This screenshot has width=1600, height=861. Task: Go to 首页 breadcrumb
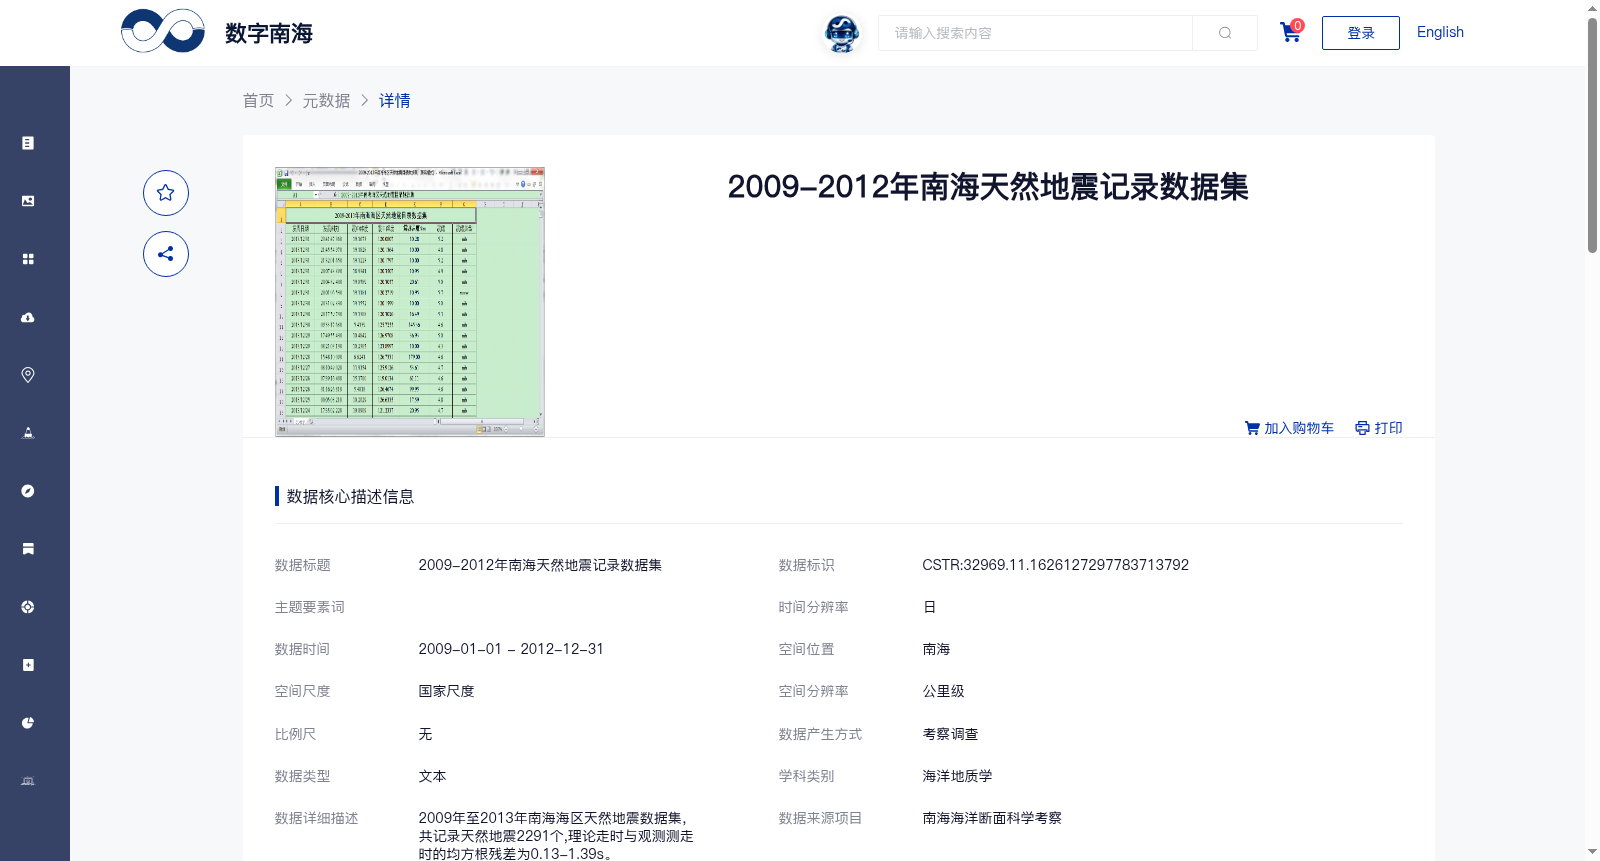pyautogui.click(x=258, y=100)
